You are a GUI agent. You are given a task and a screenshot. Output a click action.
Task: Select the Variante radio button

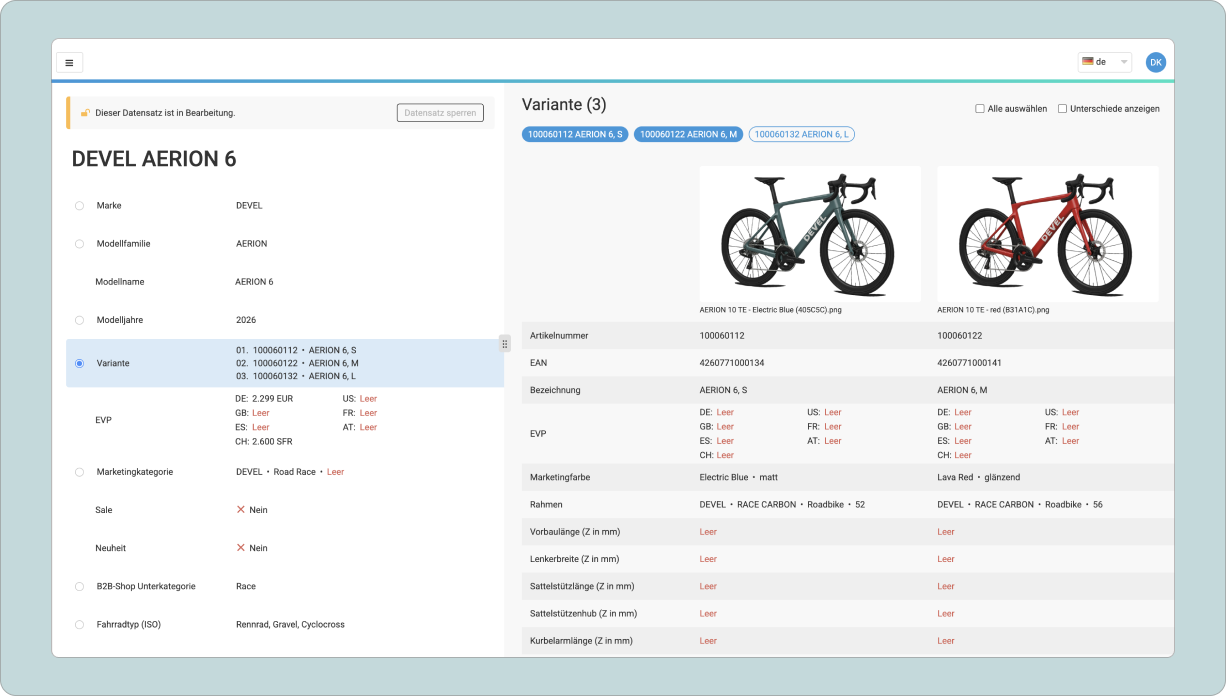pyautogui.click(x=79, y=363)
